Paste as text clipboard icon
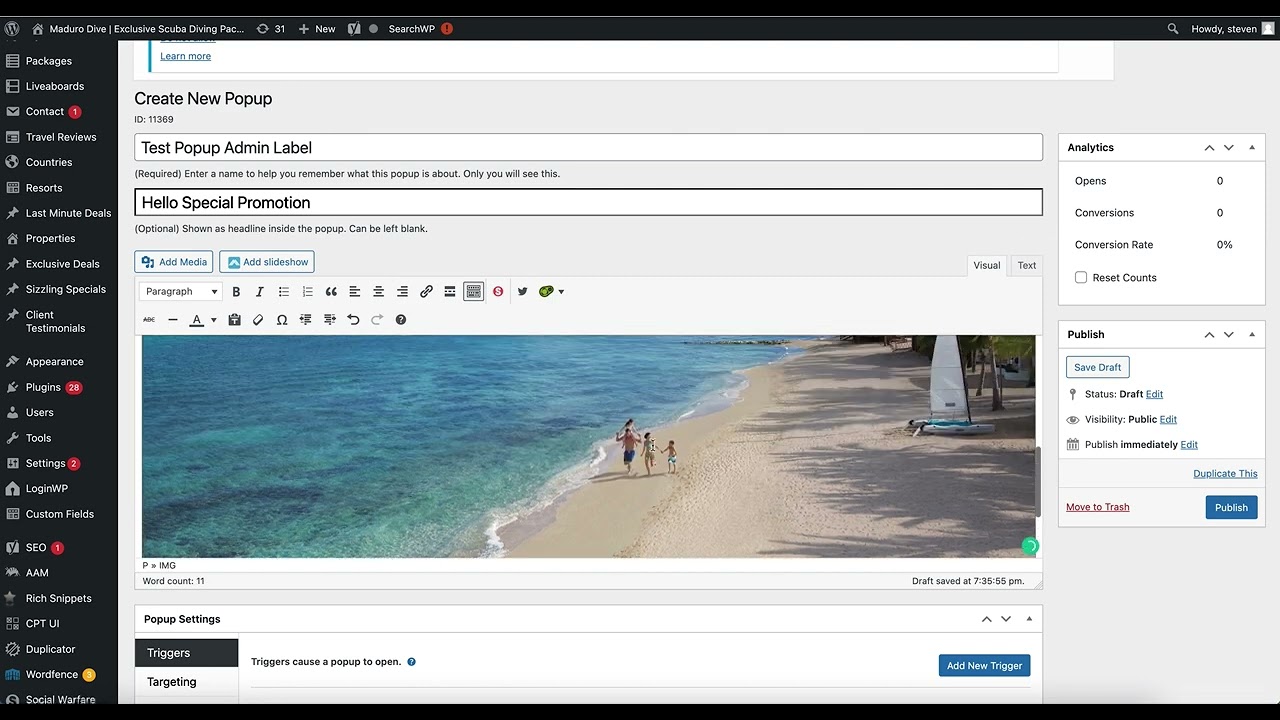 click(x=234, y=320)
